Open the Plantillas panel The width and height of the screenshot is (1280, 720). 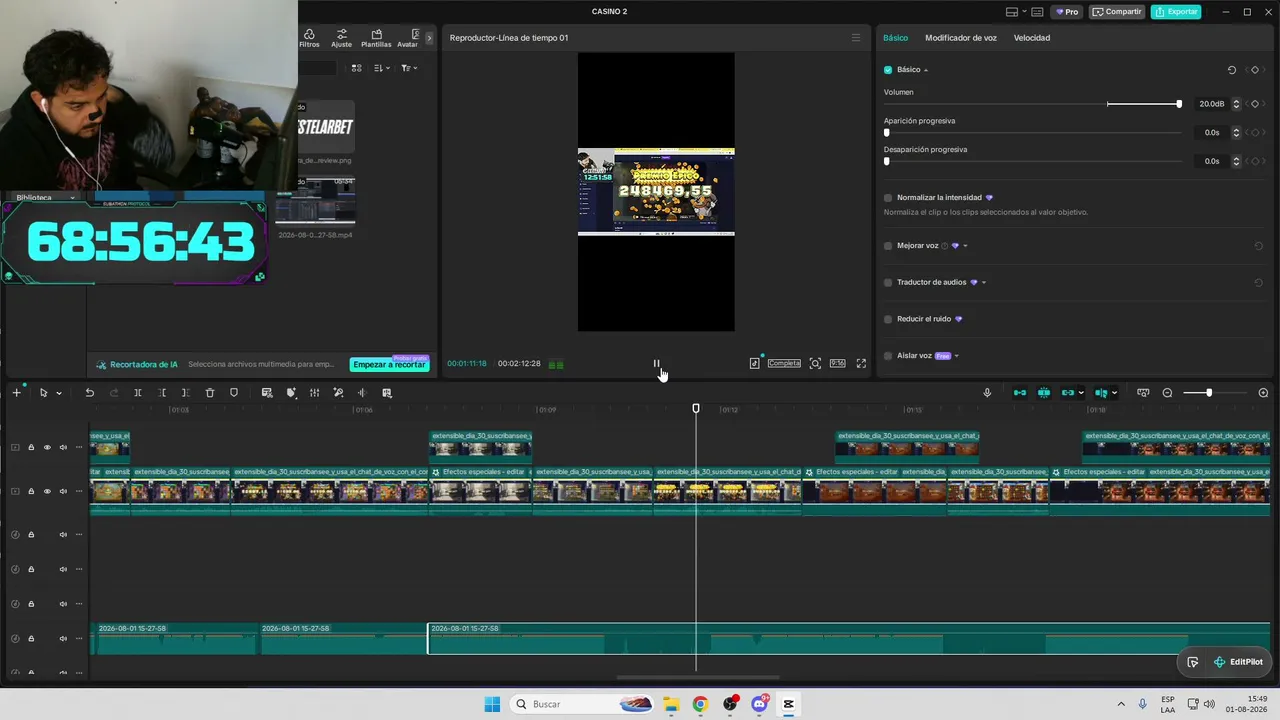[376, 38]
